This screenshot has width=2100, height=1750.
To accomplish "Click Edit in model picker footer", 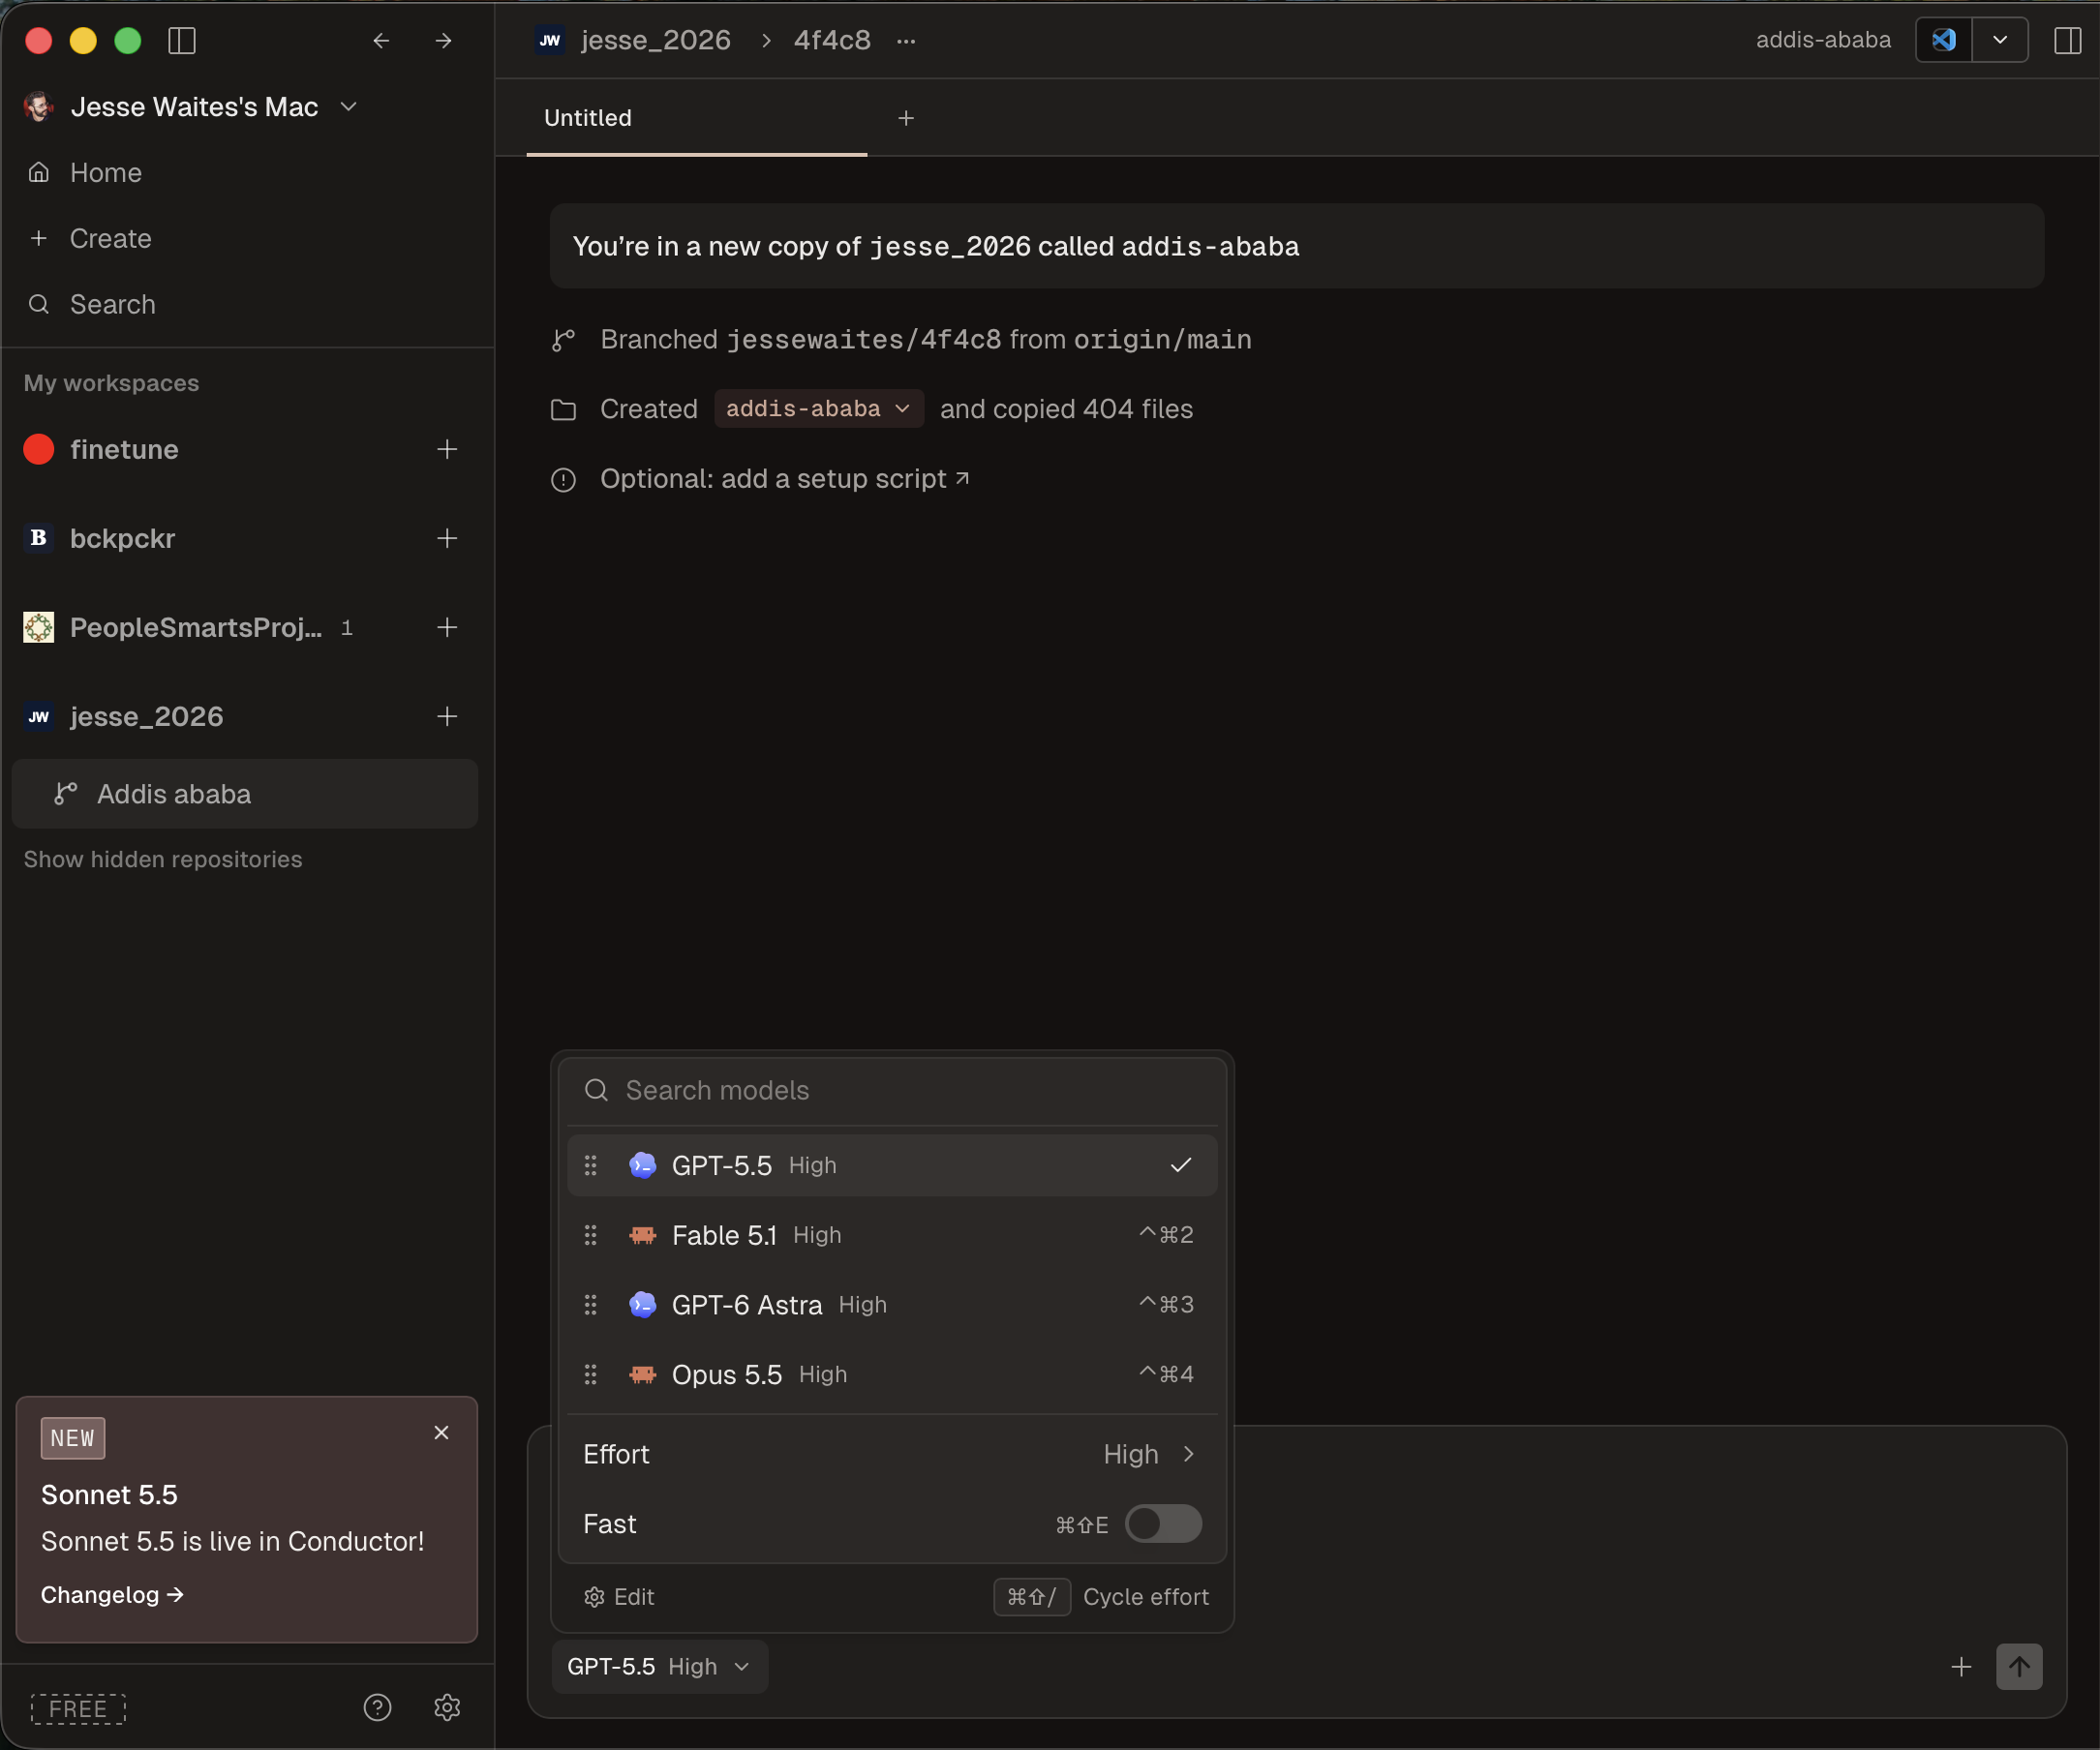I will (620, 1596).
